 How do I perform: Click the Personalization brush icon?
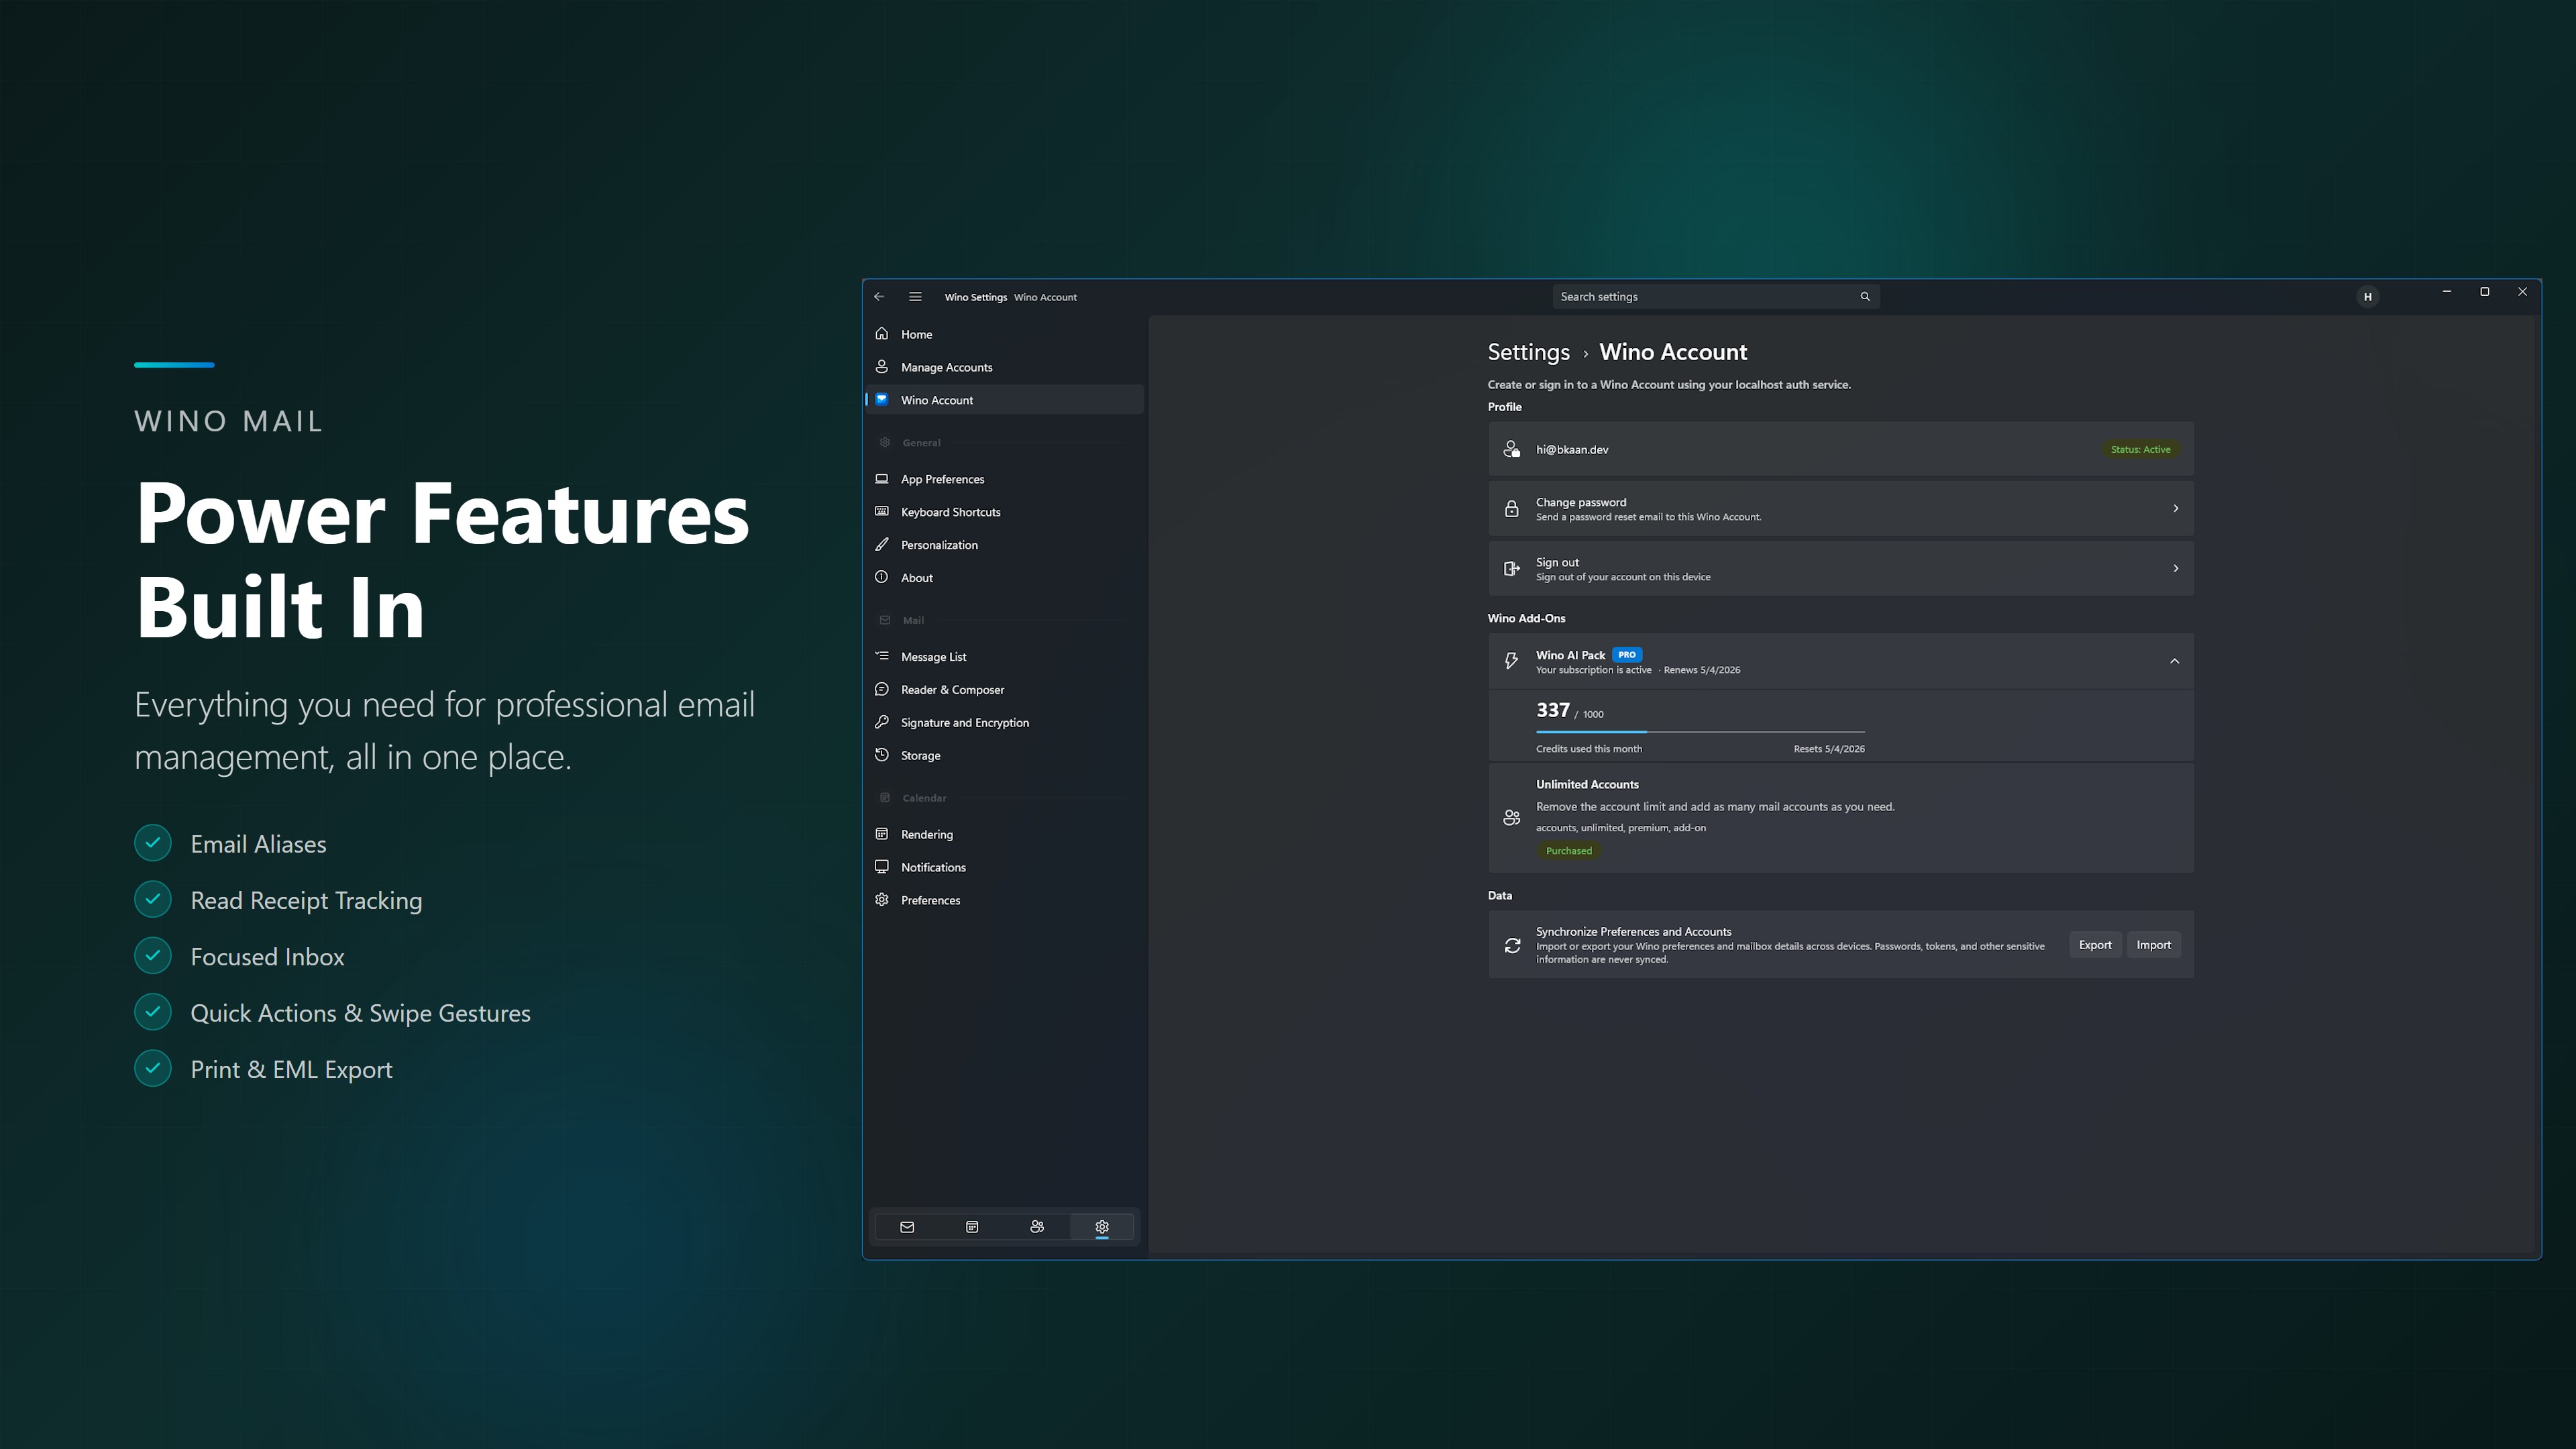pyautogui.click(x=882, y=545)
